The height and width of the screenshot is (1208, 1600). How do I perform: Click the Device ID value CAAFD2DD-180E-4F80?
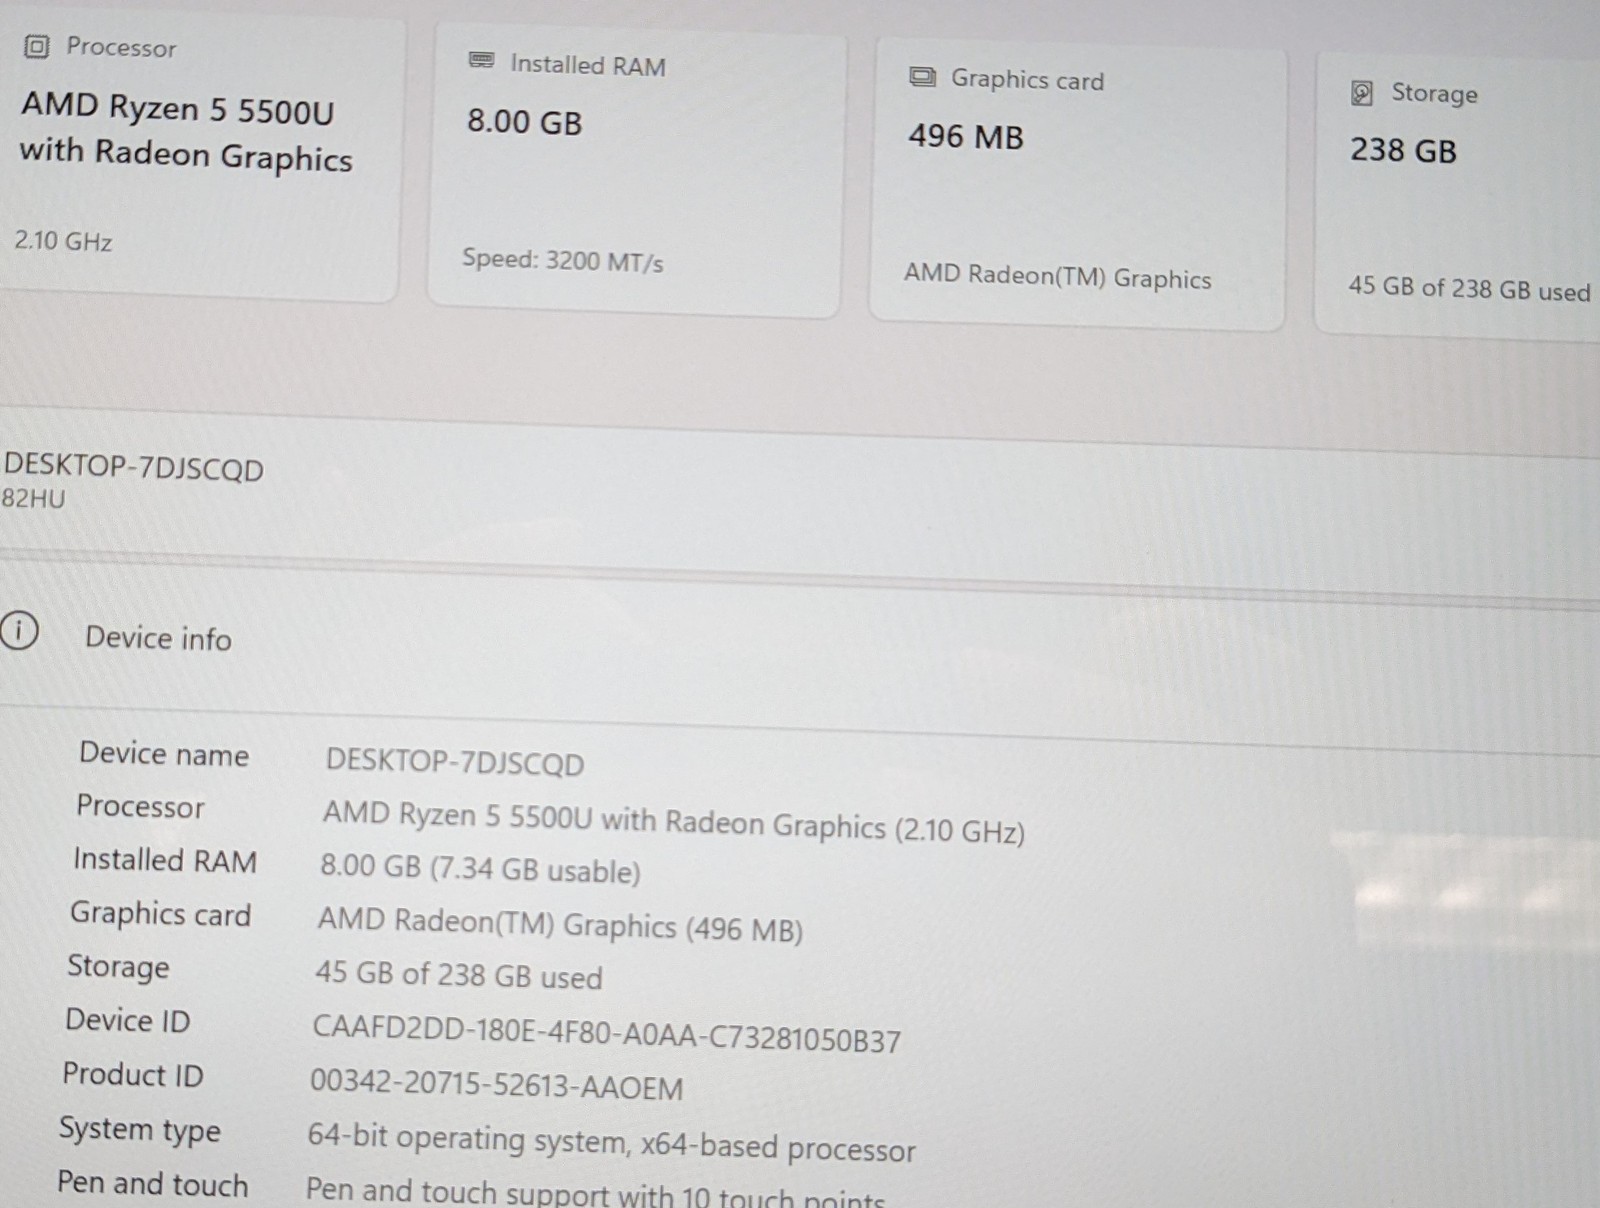pos(607,1034)
